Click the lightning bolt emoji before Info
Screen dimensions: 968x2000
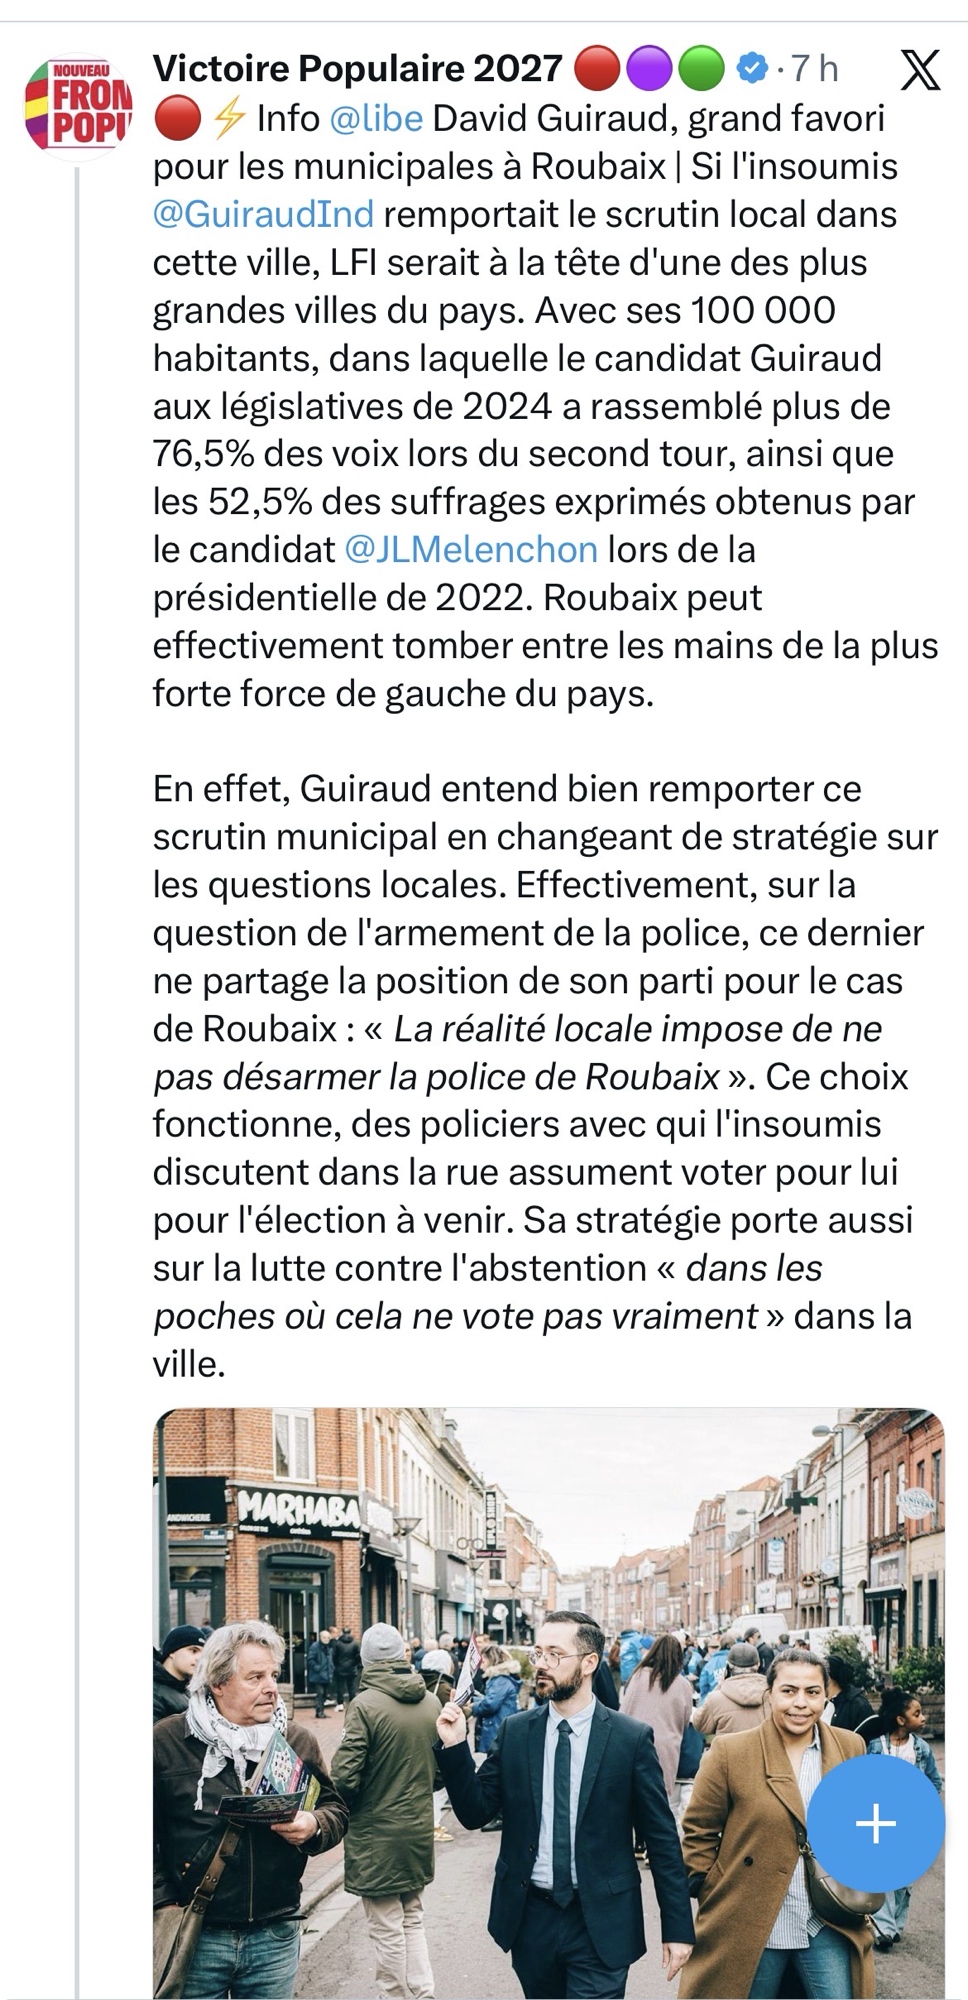click(229, 119)
